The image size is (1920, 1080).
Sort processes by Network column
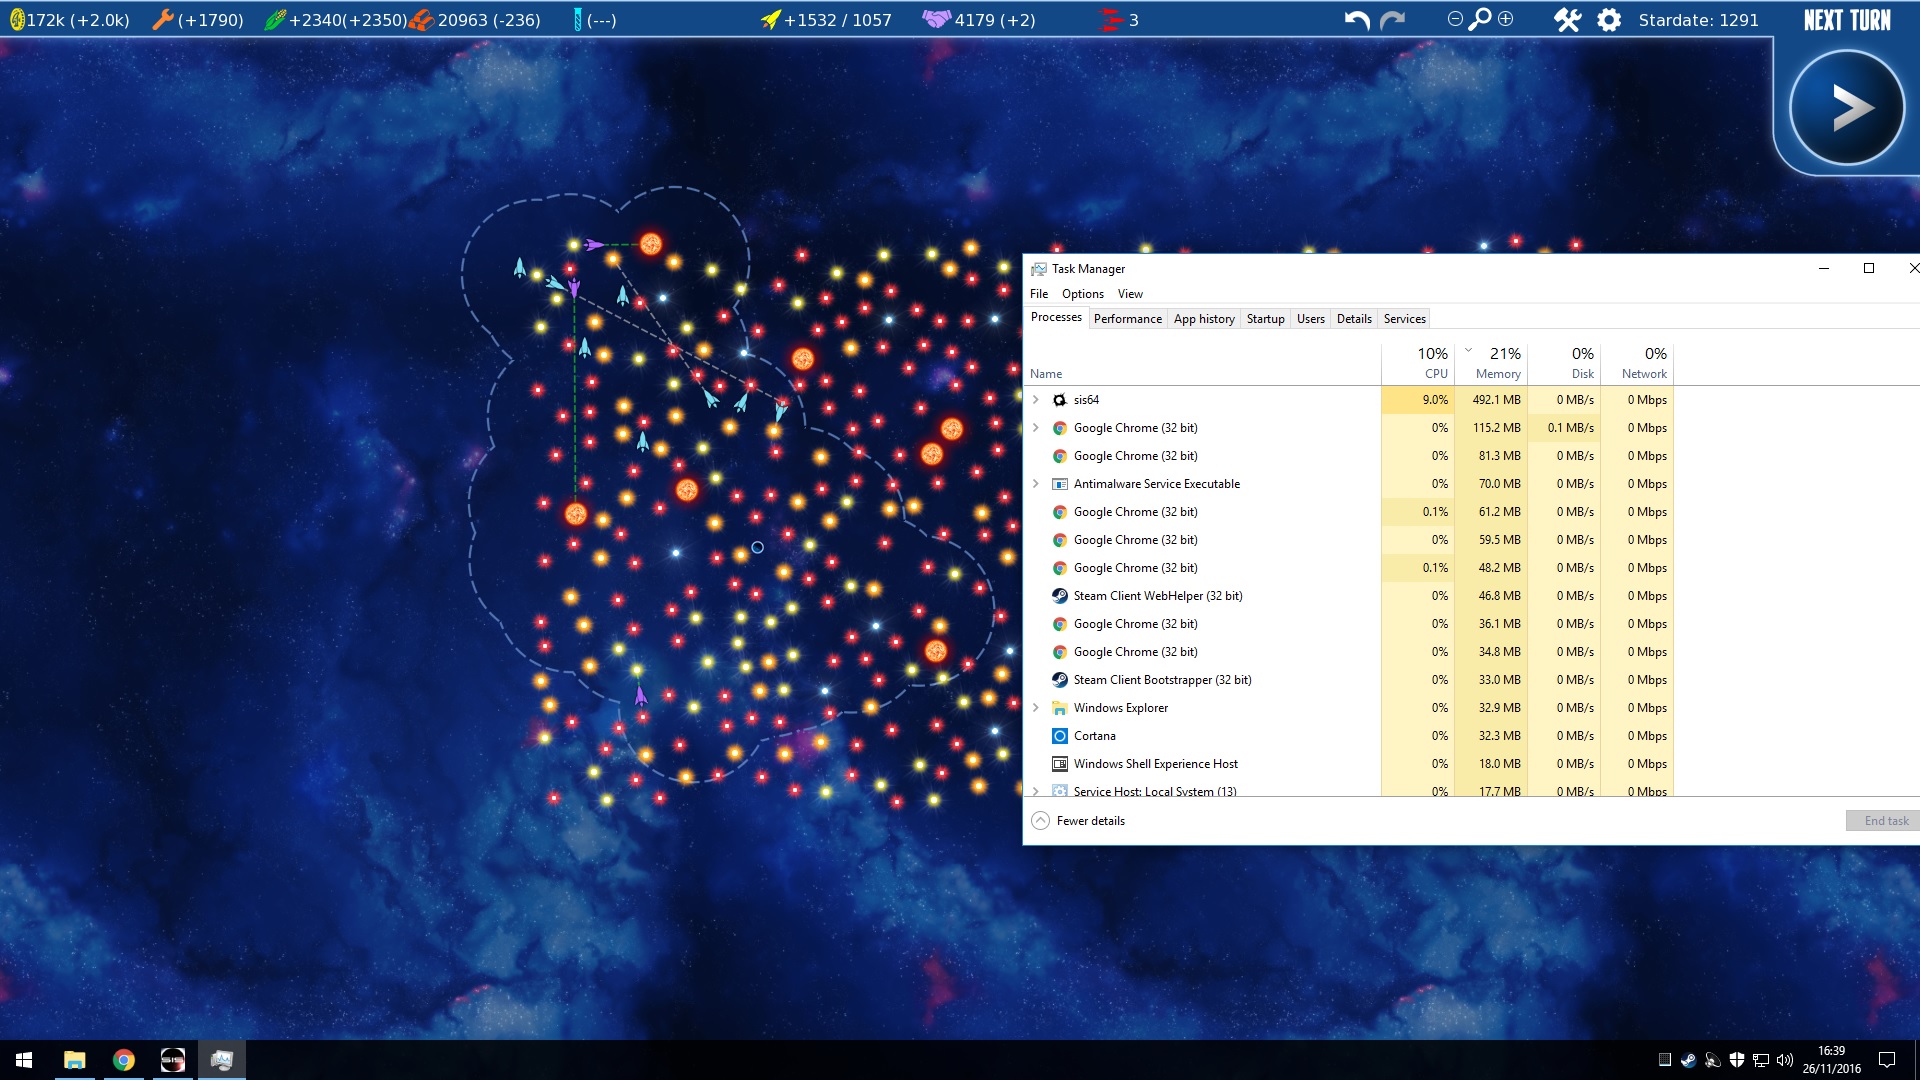point(1637,364)
